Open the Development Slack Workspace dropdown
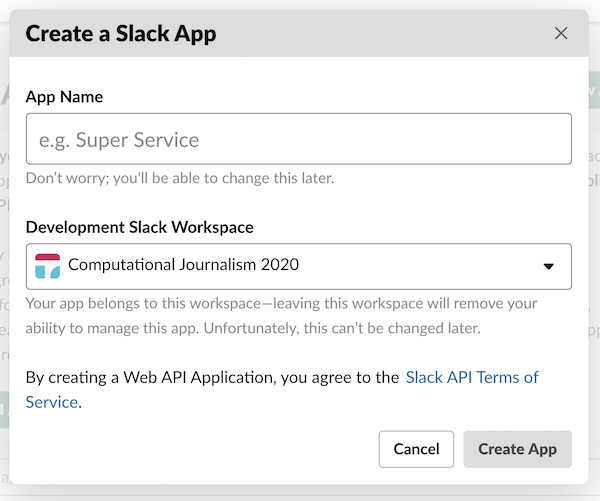 coord(298,266)
